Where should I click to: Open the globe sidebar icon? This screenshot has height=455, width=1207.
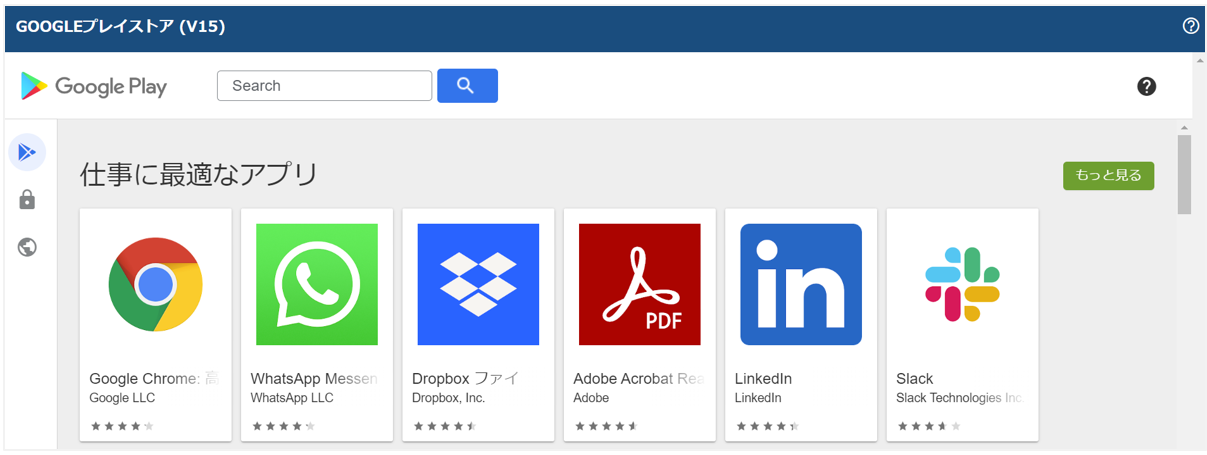tap(27, 247)
